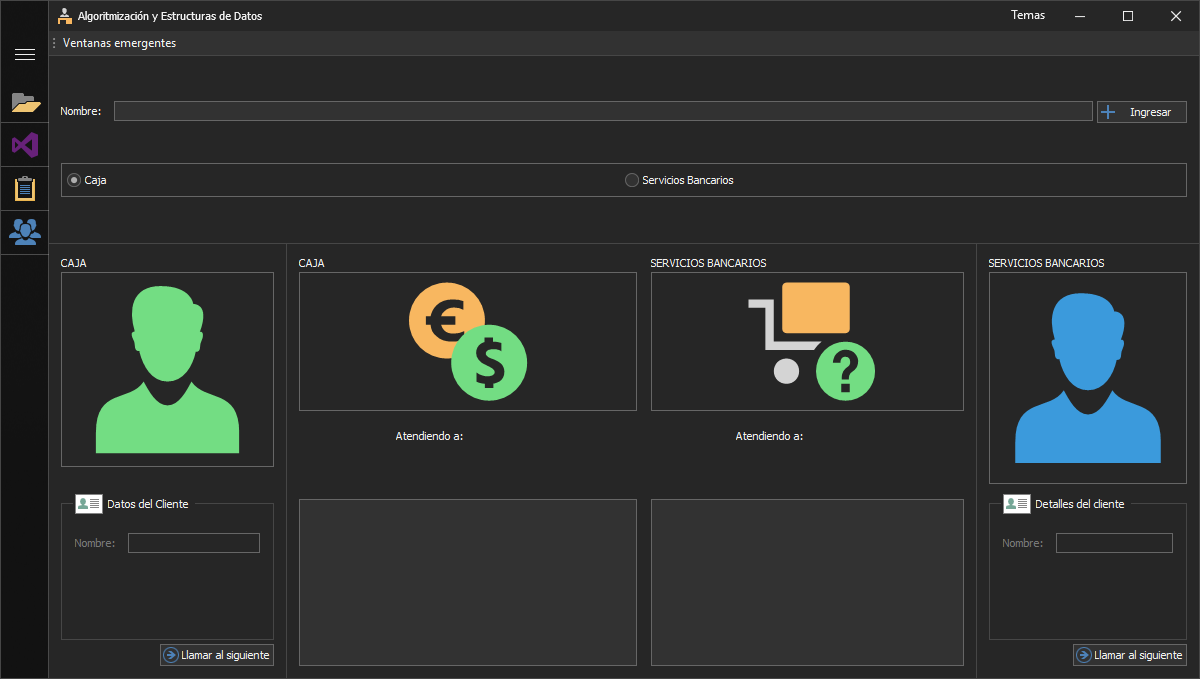This screenshot has width=1200, height=679.
Task: Focus Nombre field in Detalles del cliente
Action: coord(1114,543)
